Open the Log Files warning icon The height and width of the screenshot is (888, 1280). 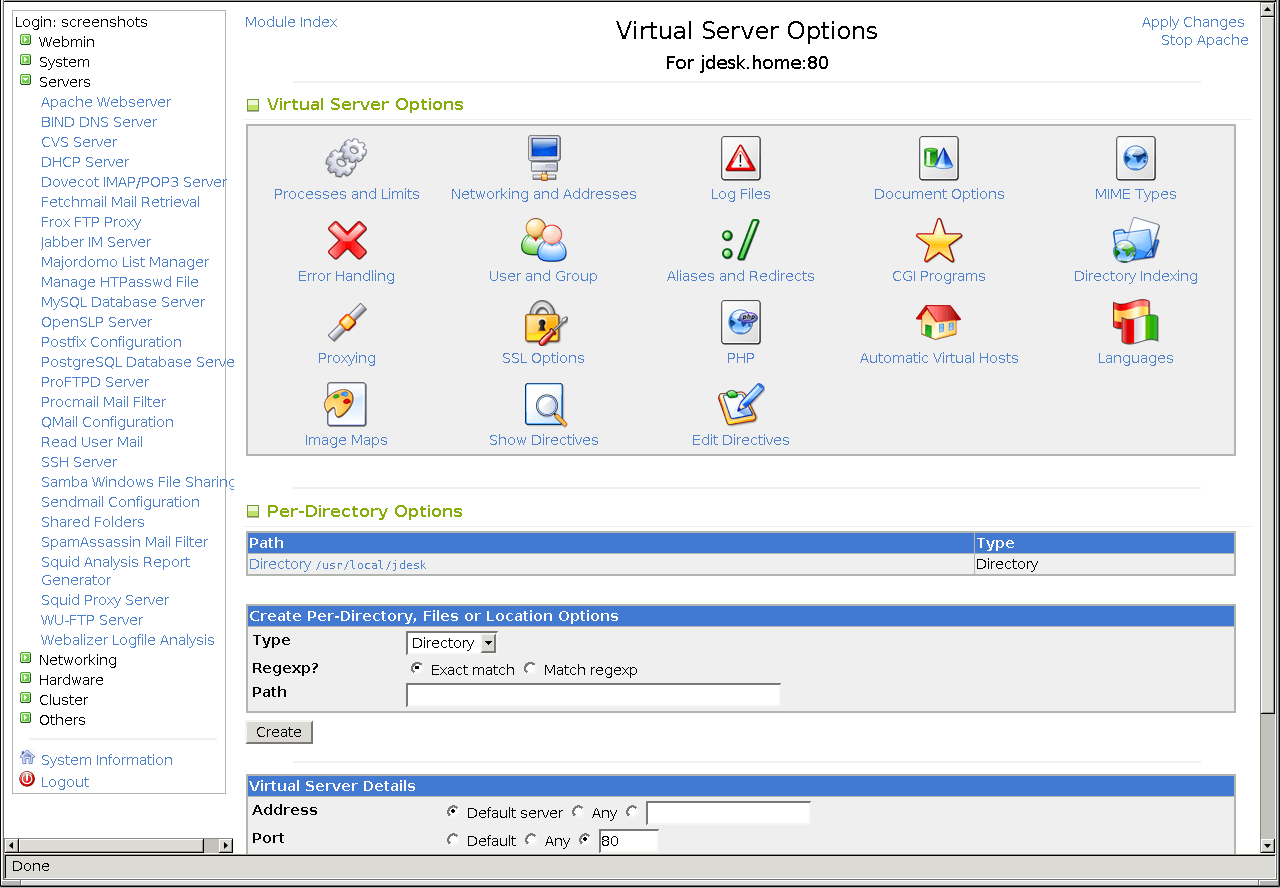point(740,158)
